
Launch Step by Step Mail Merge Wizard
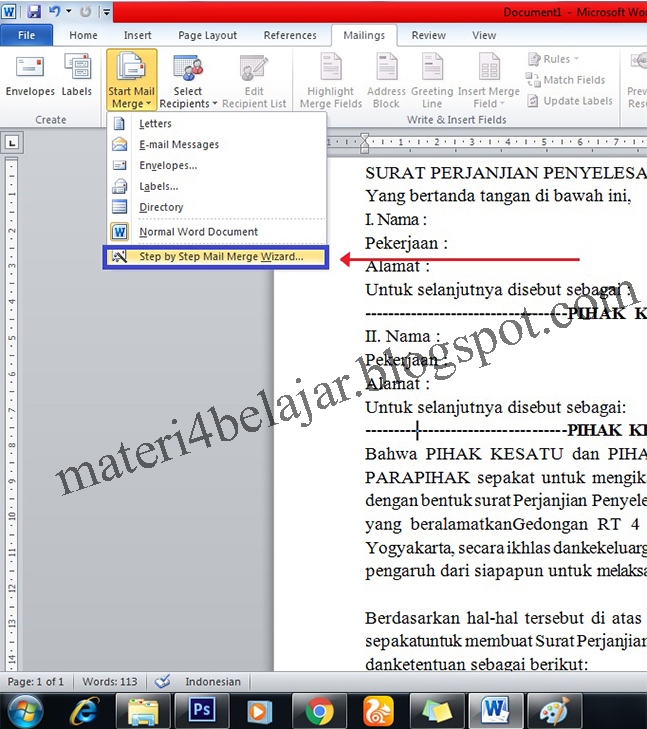(x=216, y=257)
